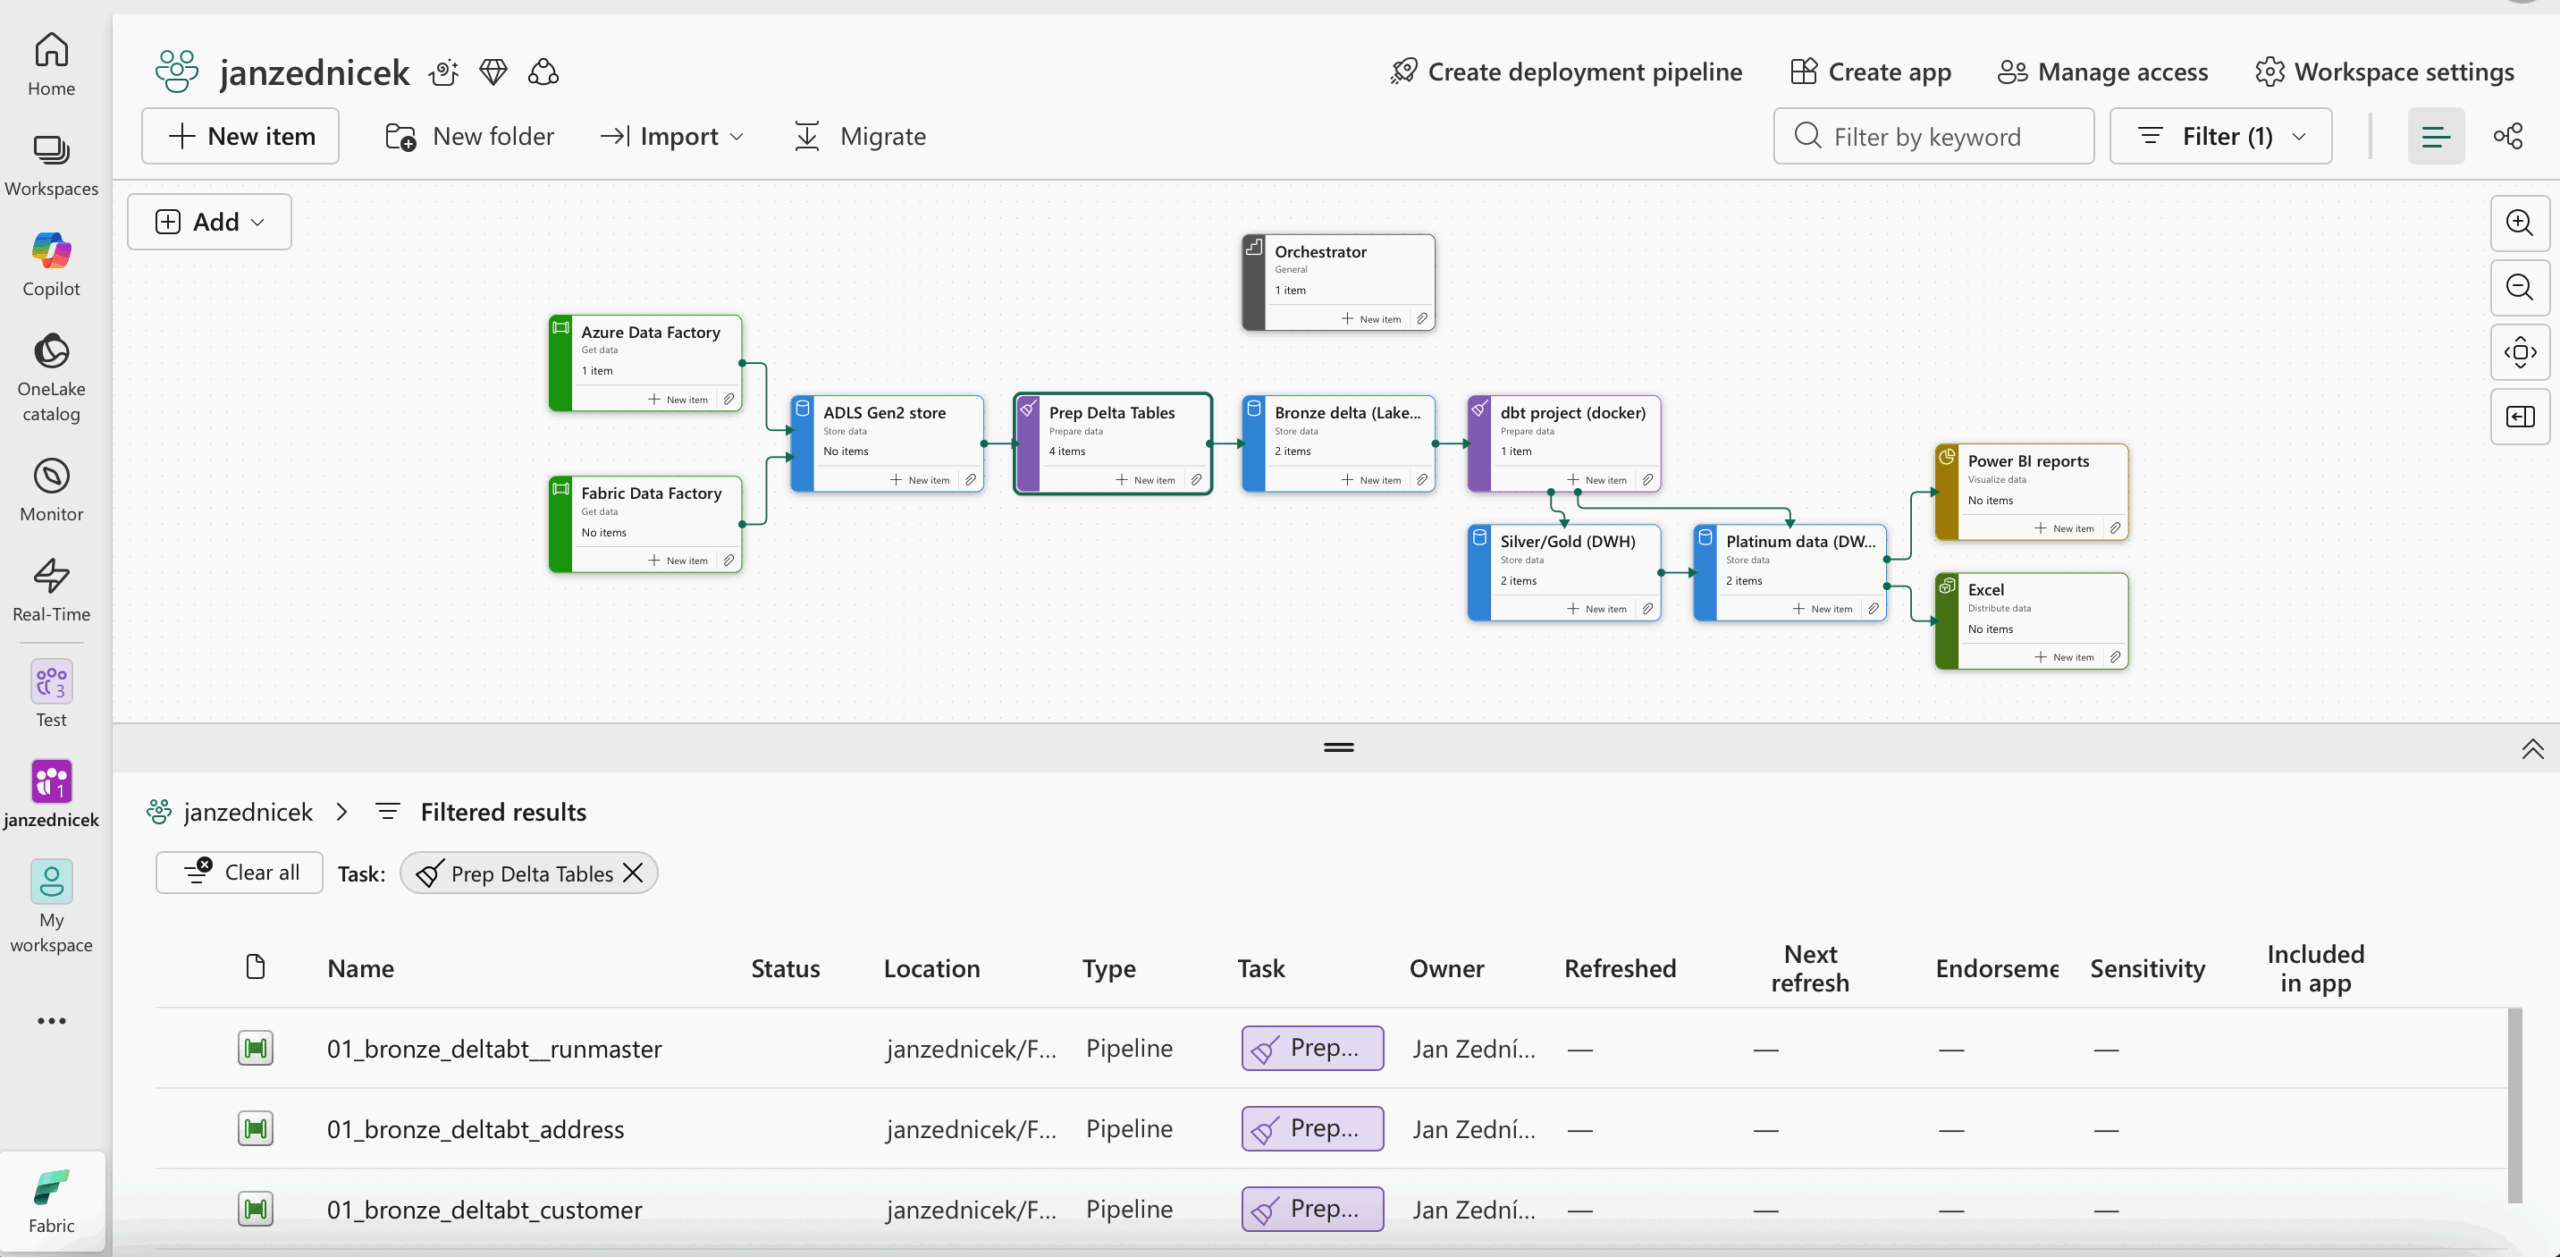
Task: Select the Monitor navigation item
Action: click(51, 490)
